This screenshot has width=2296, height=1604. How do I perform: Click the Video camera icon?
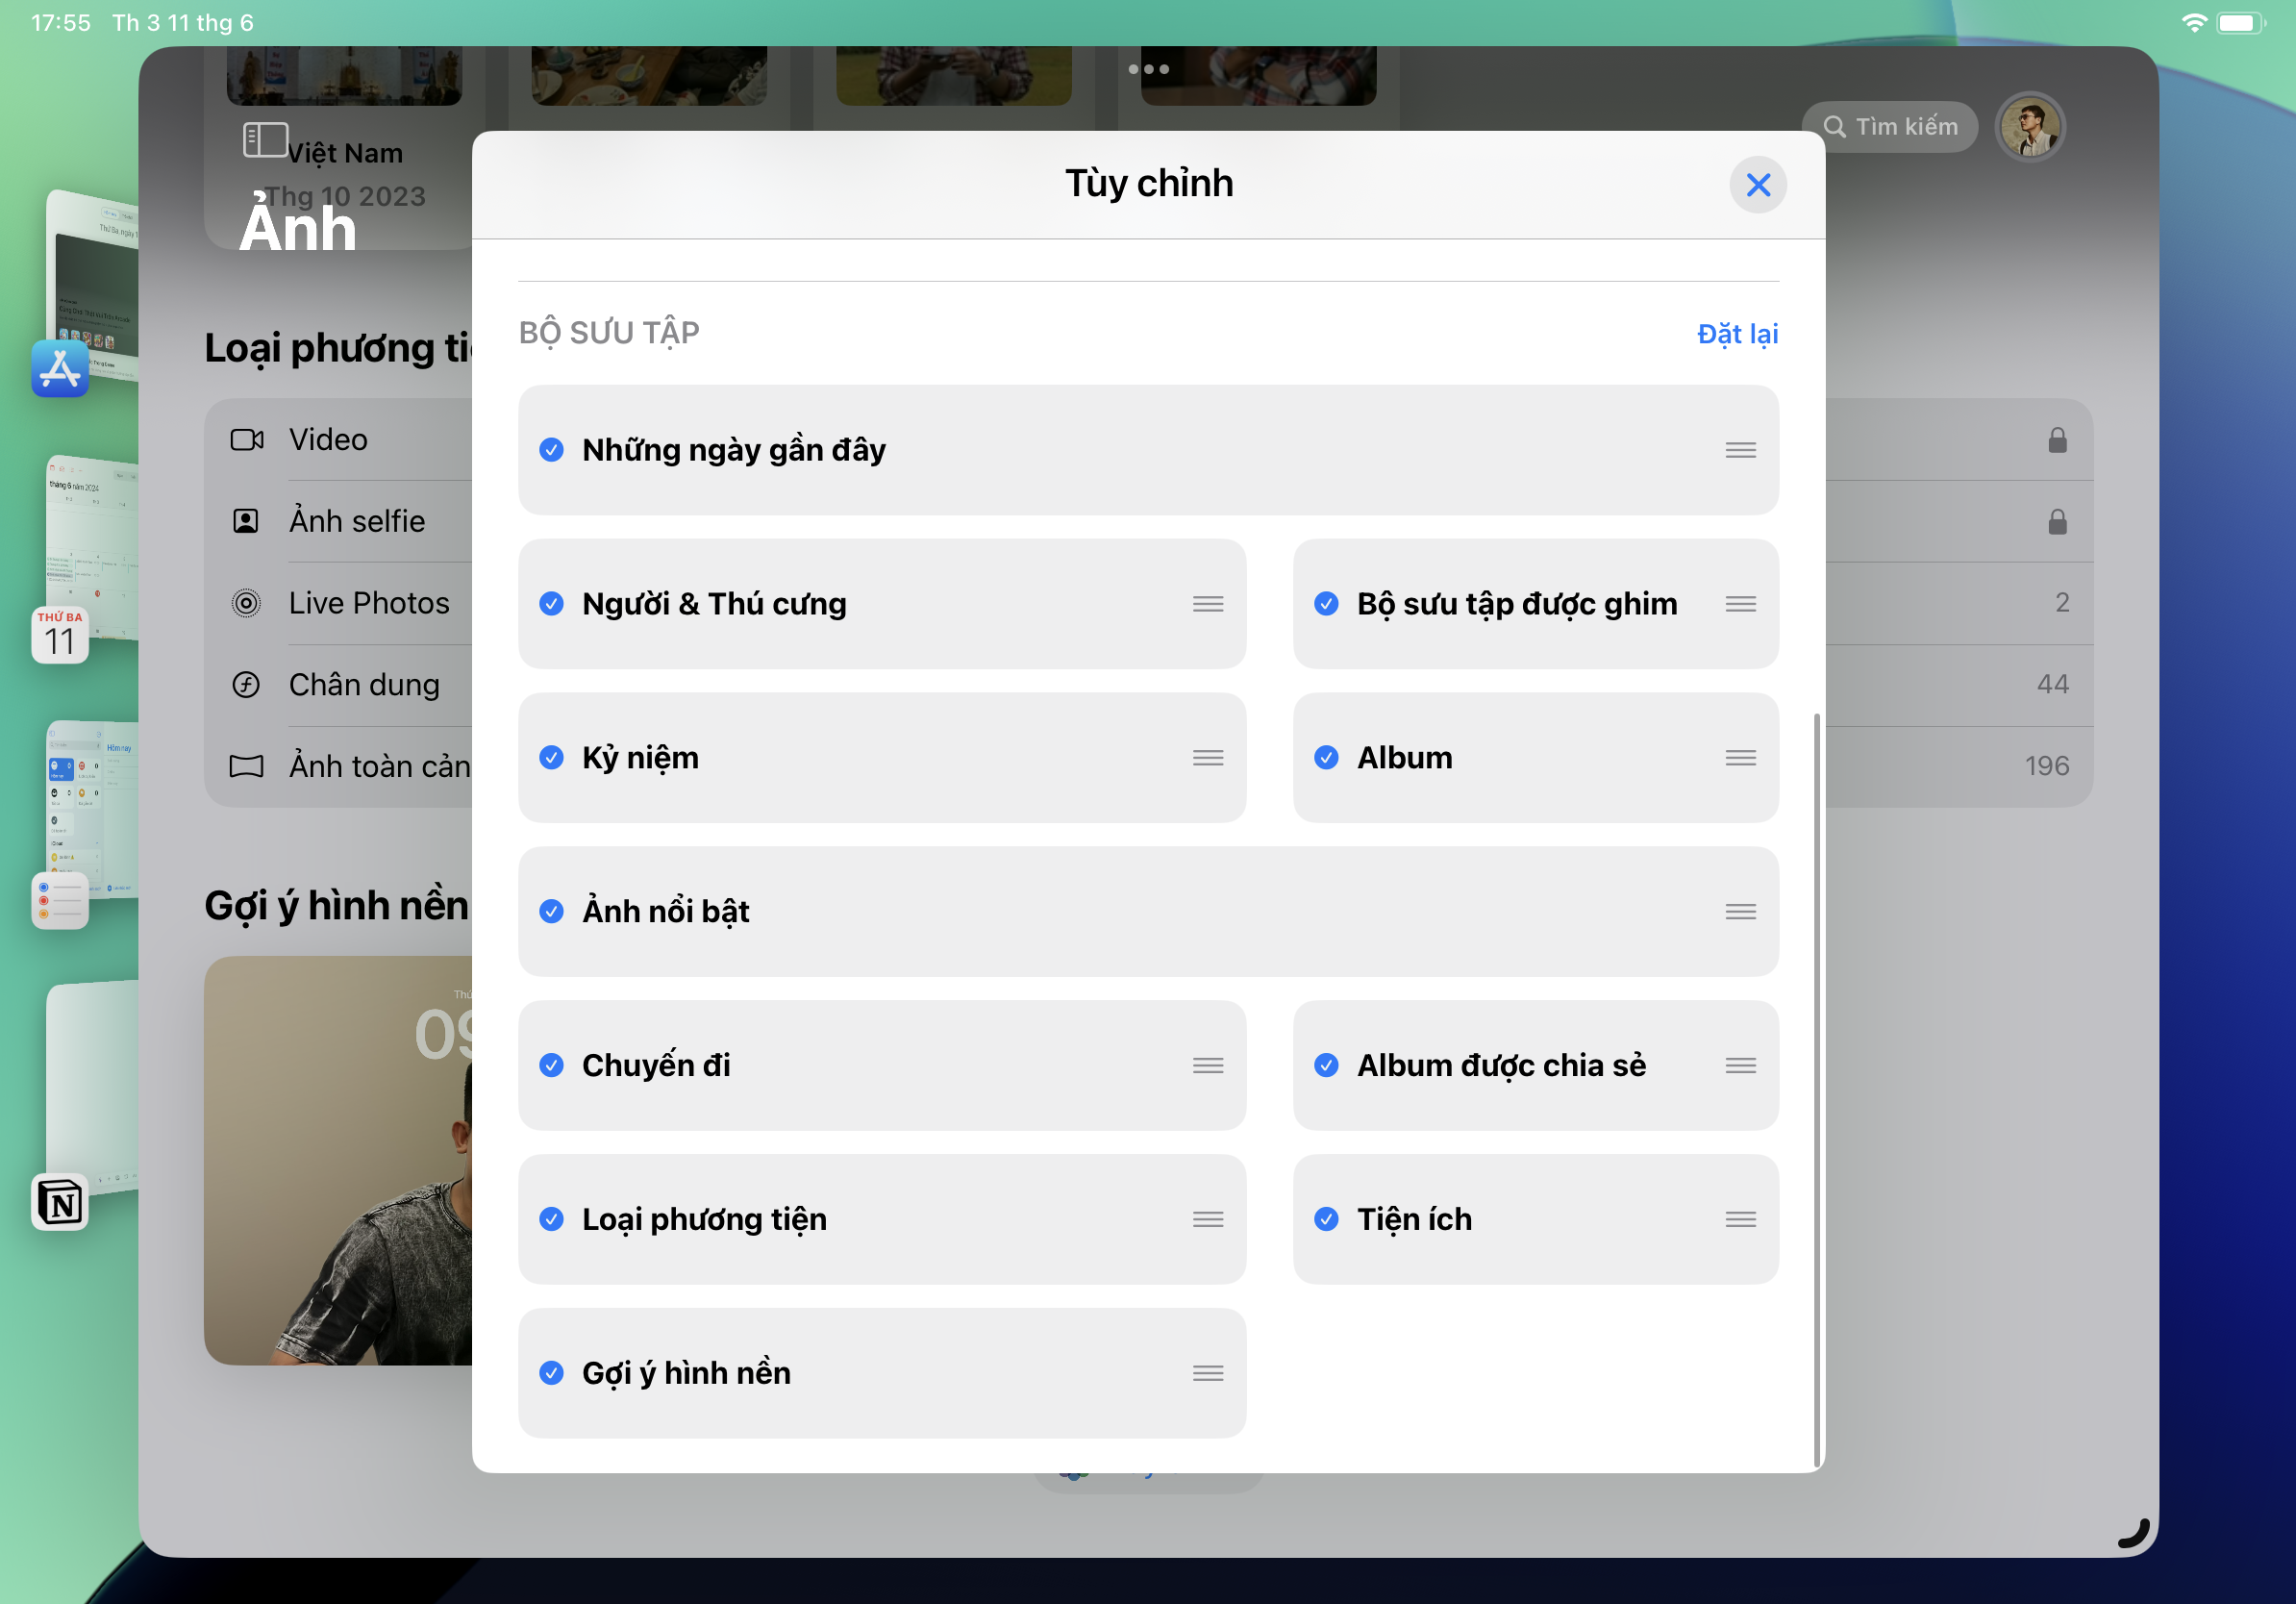click(247, 440)
